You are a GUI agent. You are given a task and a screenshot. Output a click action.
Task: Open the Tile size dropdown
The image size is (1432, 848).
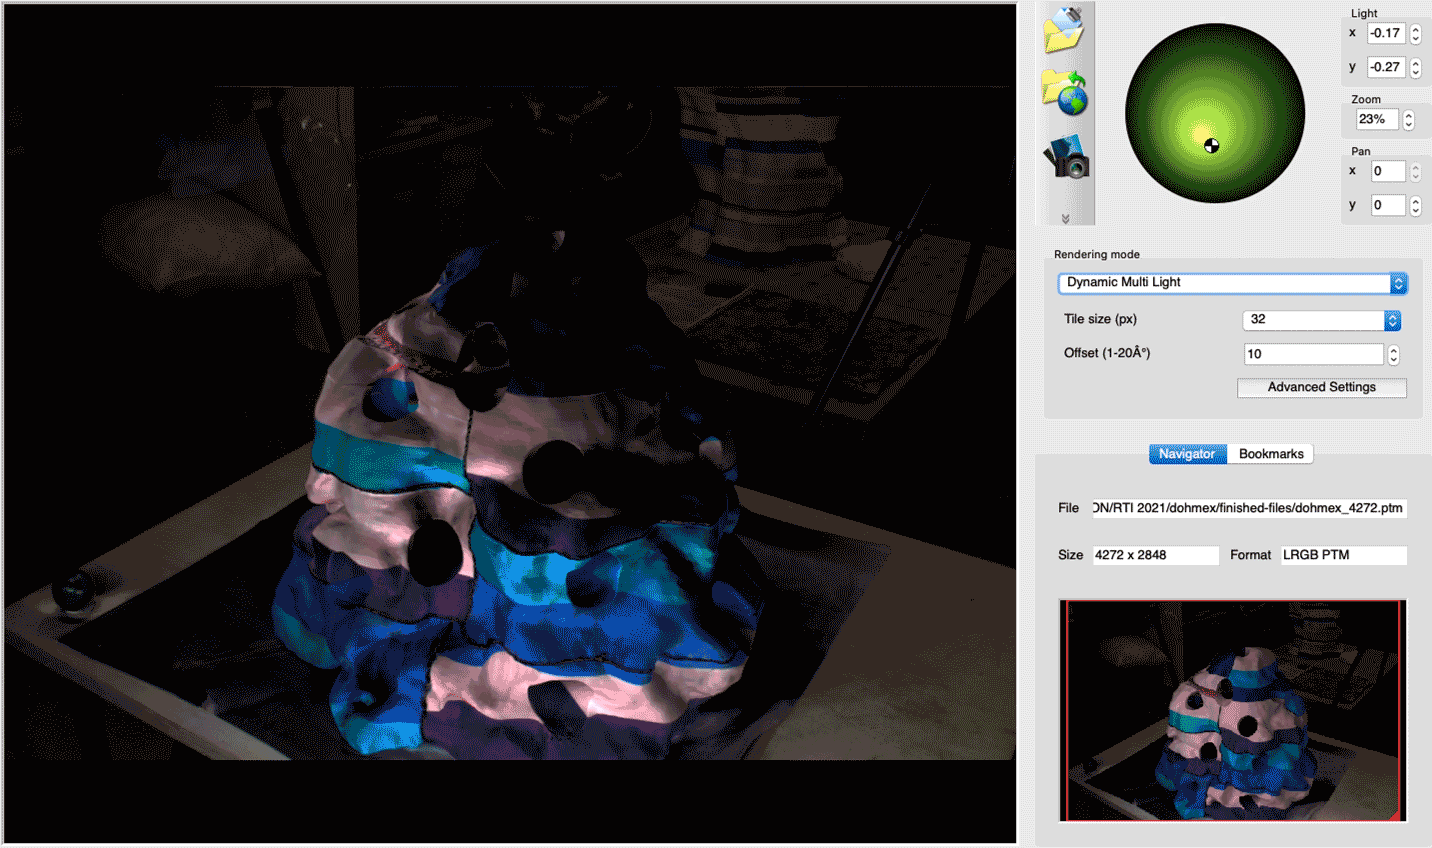[x=1321, y=320]
